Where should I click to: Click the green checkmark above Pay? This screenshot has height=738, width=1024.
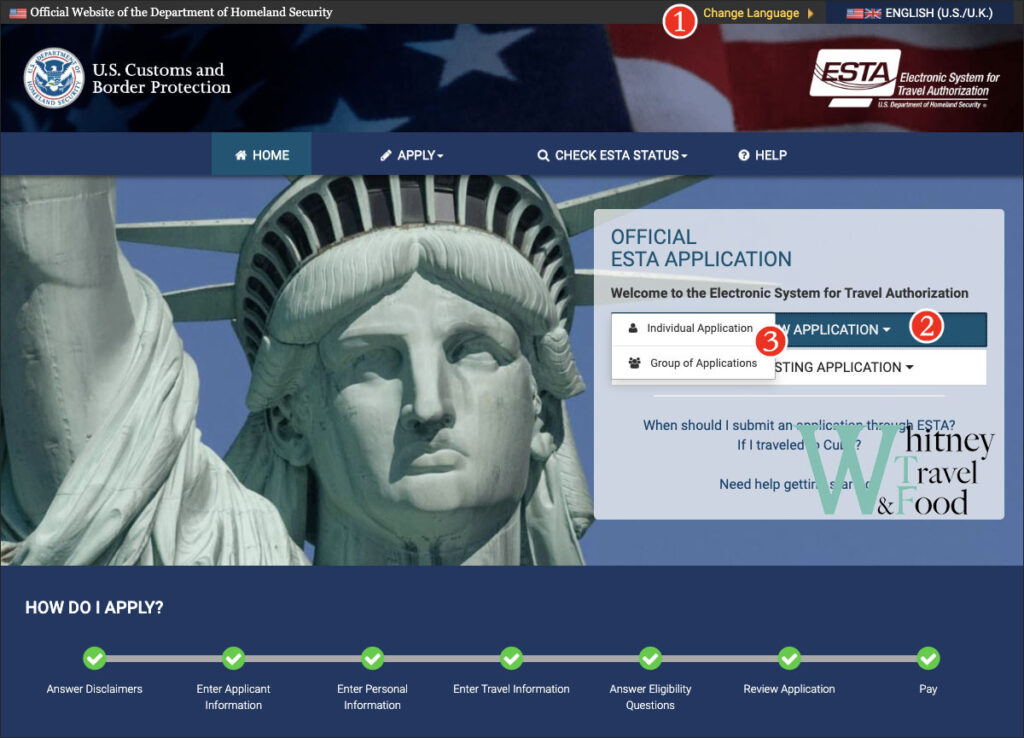(x=928, y=658)
